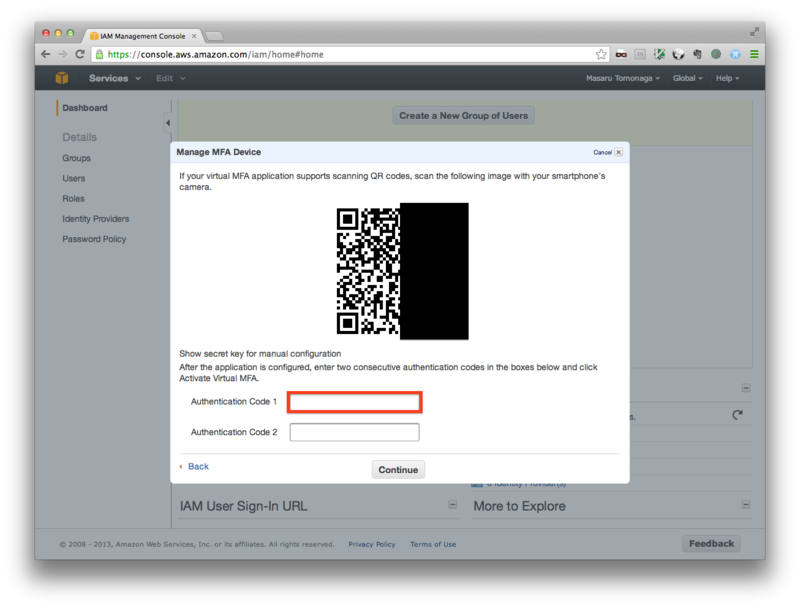Close the IAM Management Console tab

tap(194, 36)
